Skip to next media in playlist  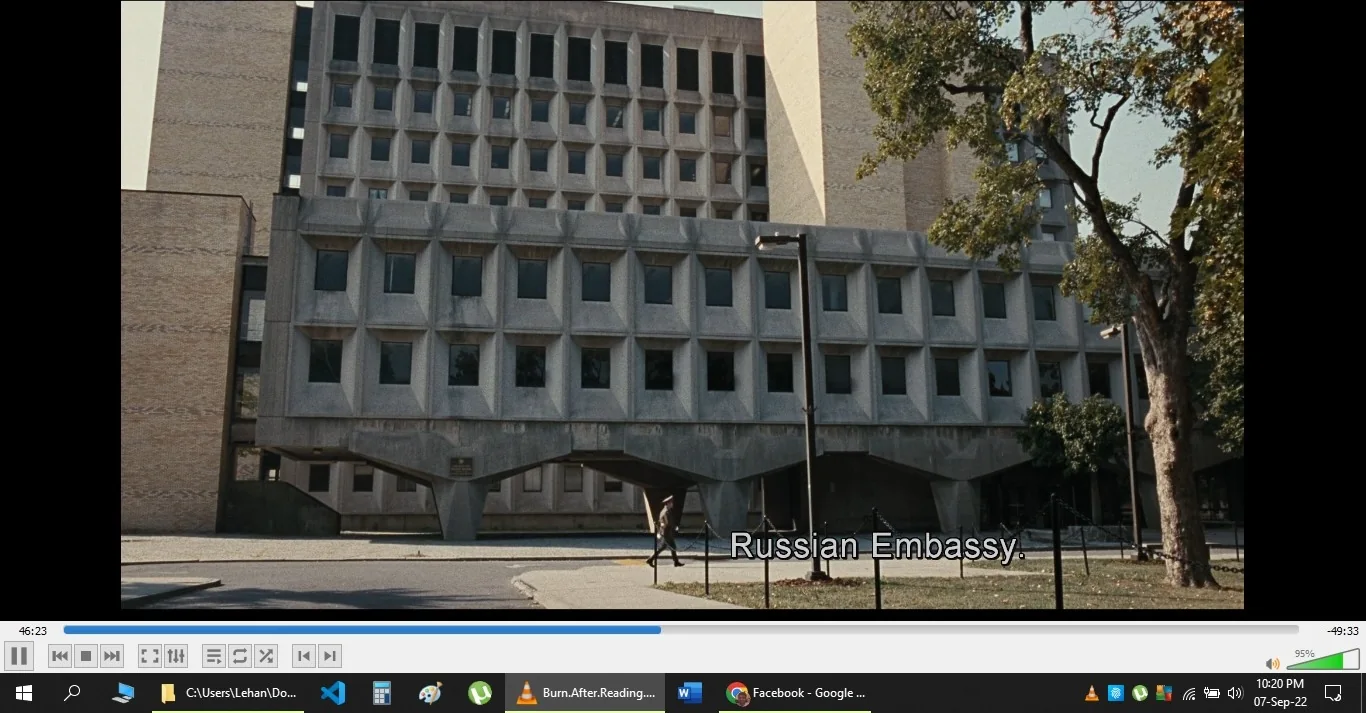112,656
